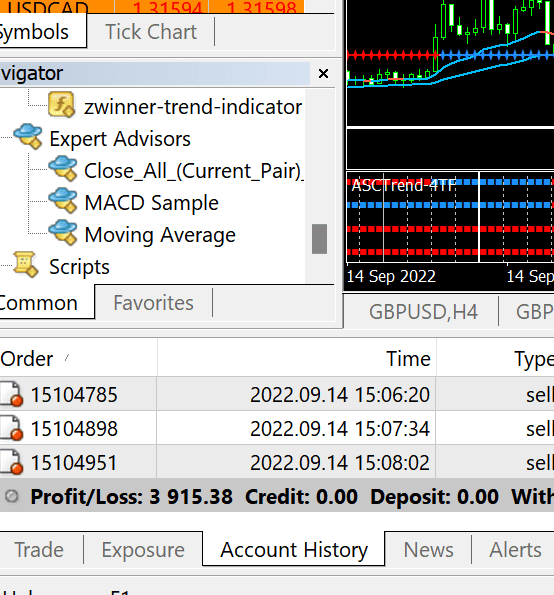The width and height of the screenshot is (554, 595).
Task: Click the Profit/Loss summary row icon
Action: pos(12,496)
